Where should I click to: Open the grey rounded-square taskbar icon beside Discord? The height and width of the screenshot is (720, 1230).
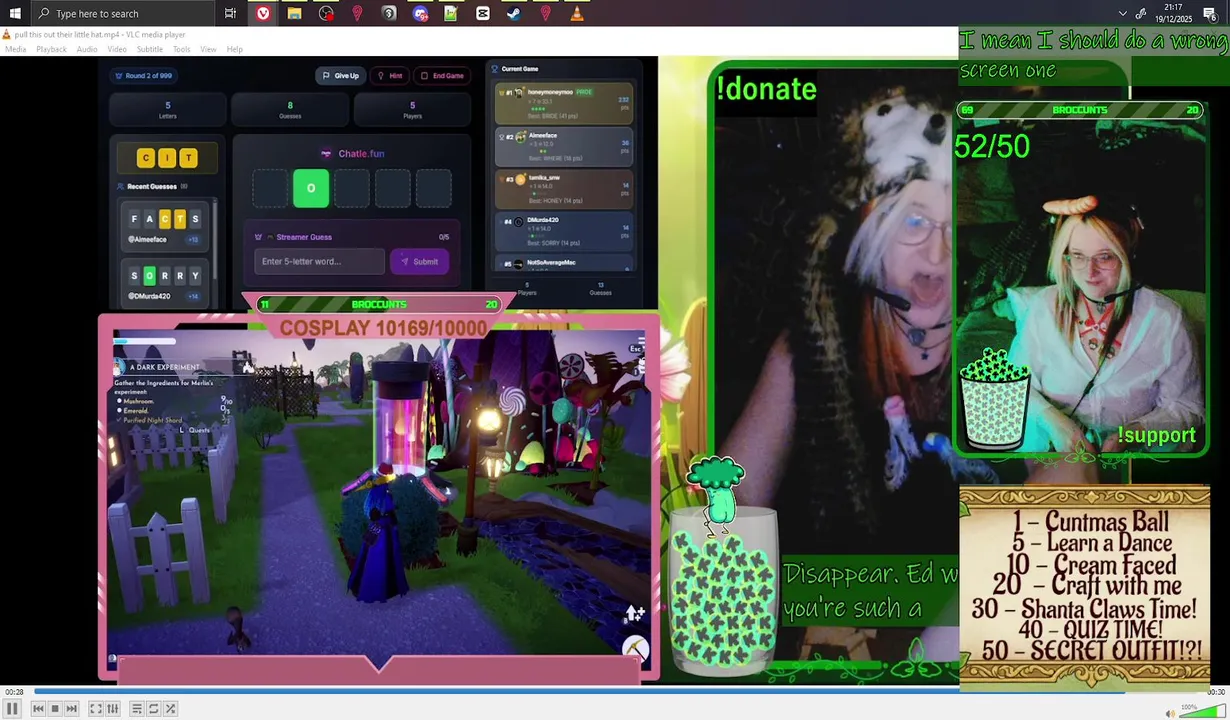[x=389, y=13]
